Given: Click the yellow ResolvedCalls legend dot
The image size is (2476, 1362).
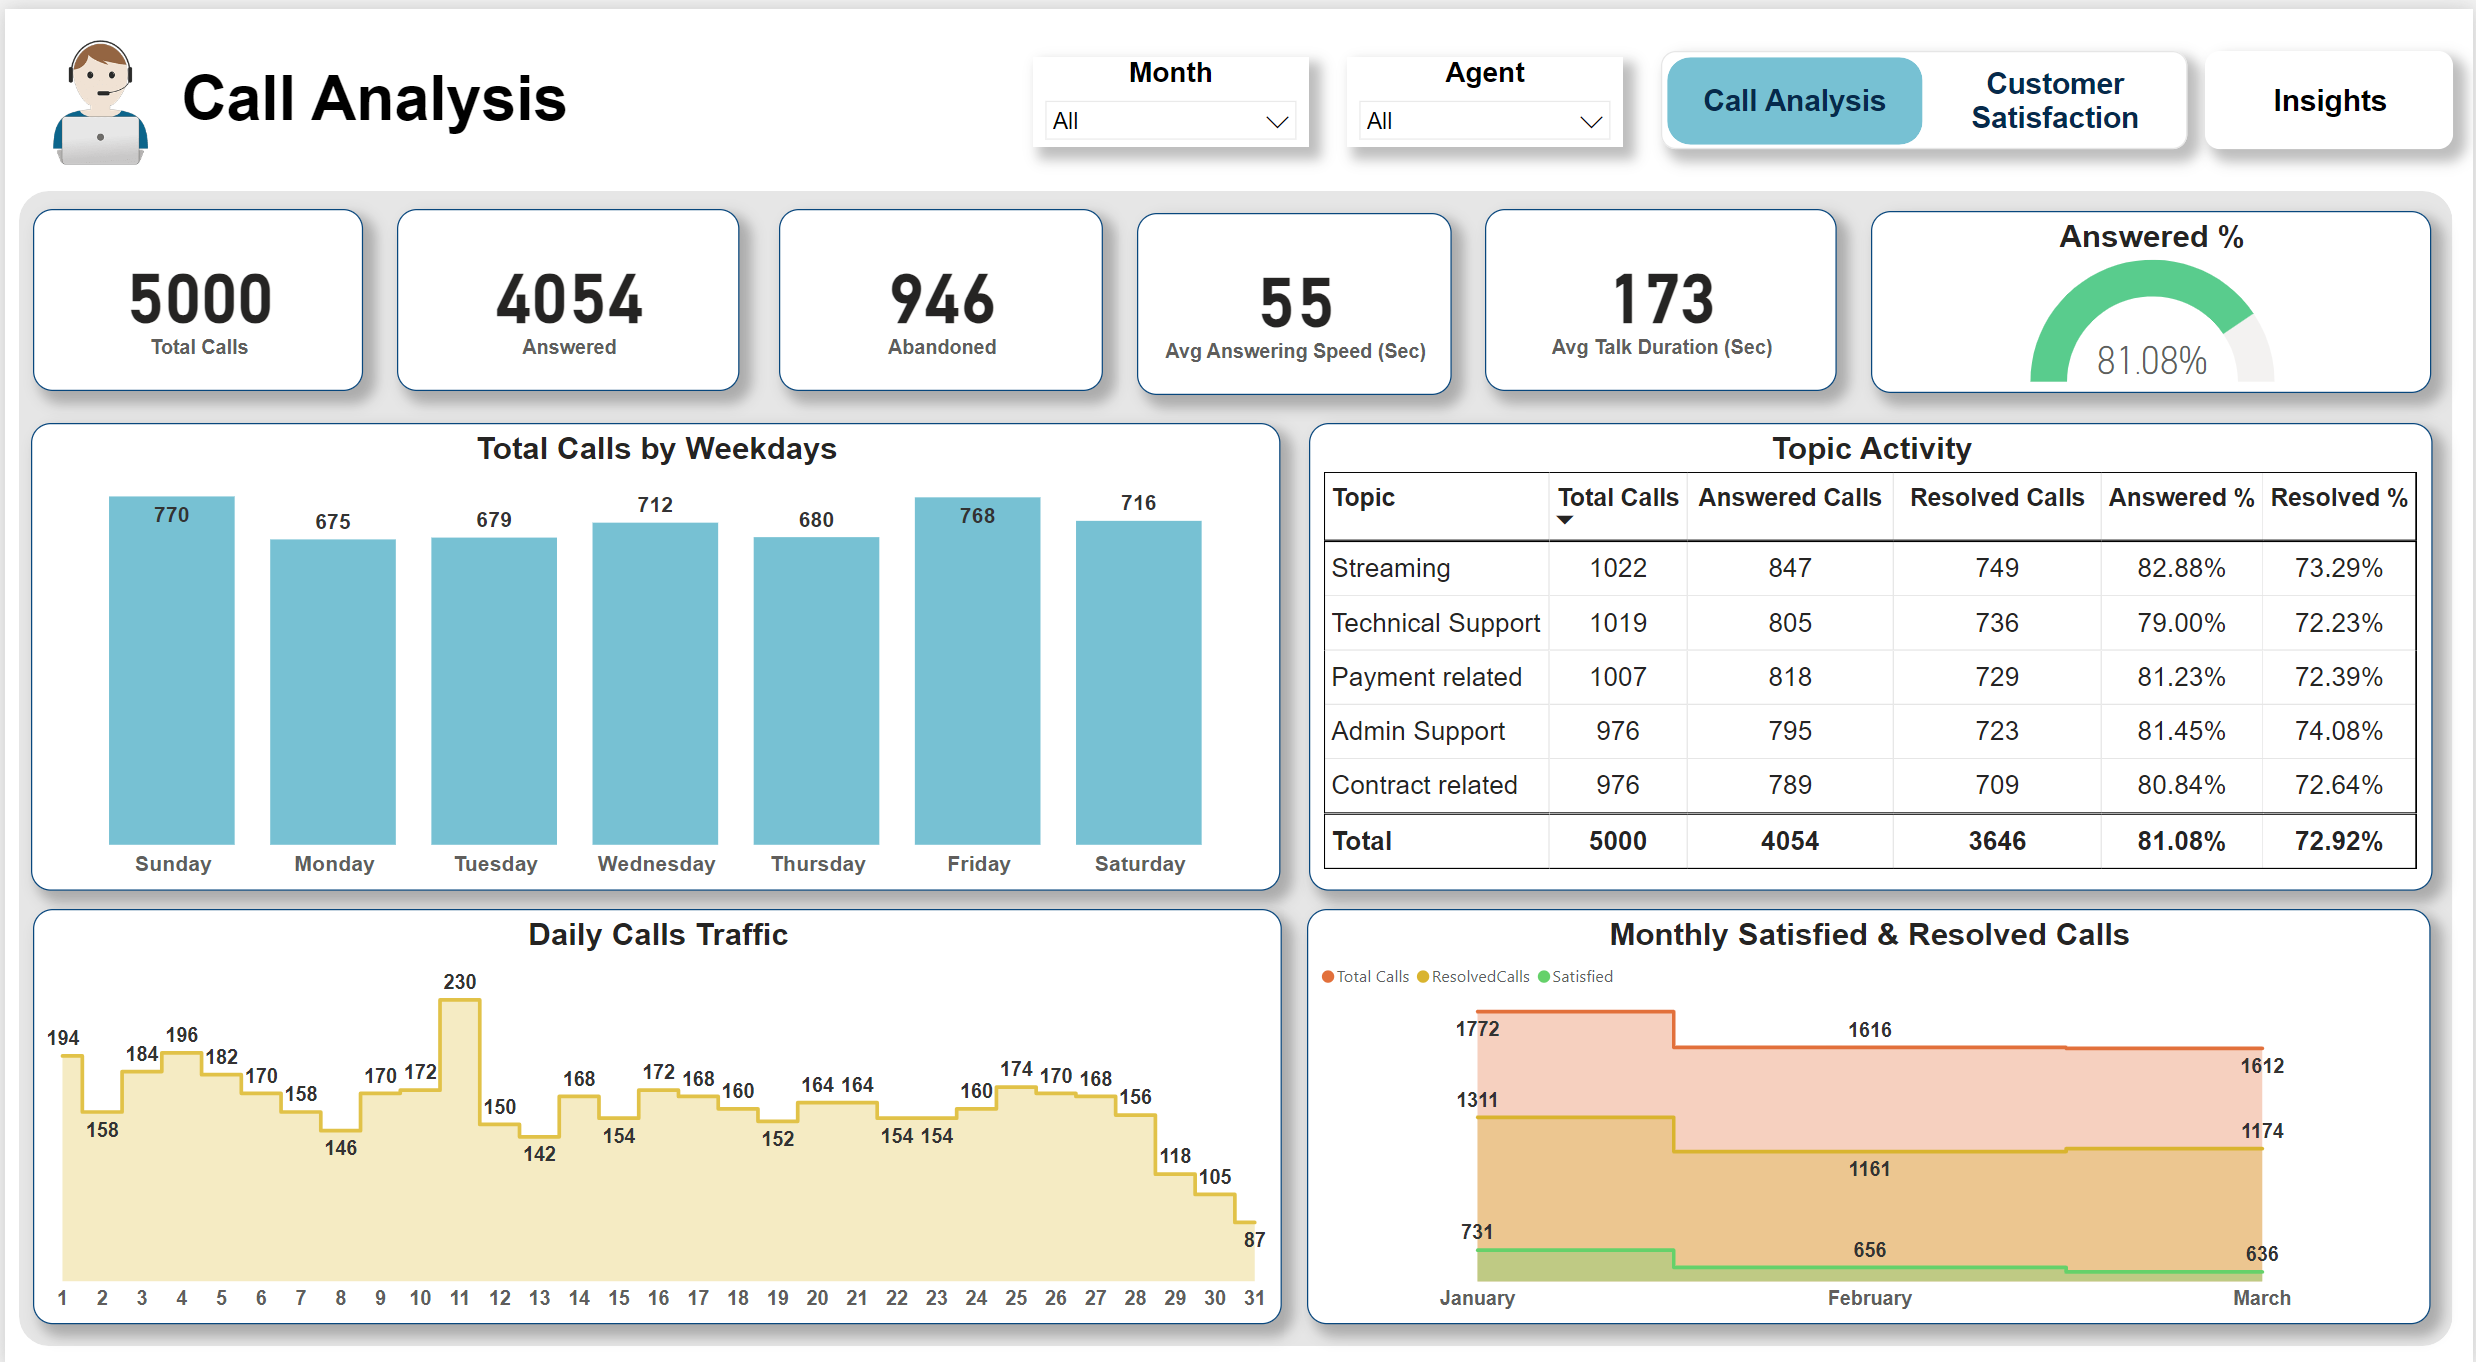Looking at the screenshot, I should pyautogui.click(x=1423, y=977).
